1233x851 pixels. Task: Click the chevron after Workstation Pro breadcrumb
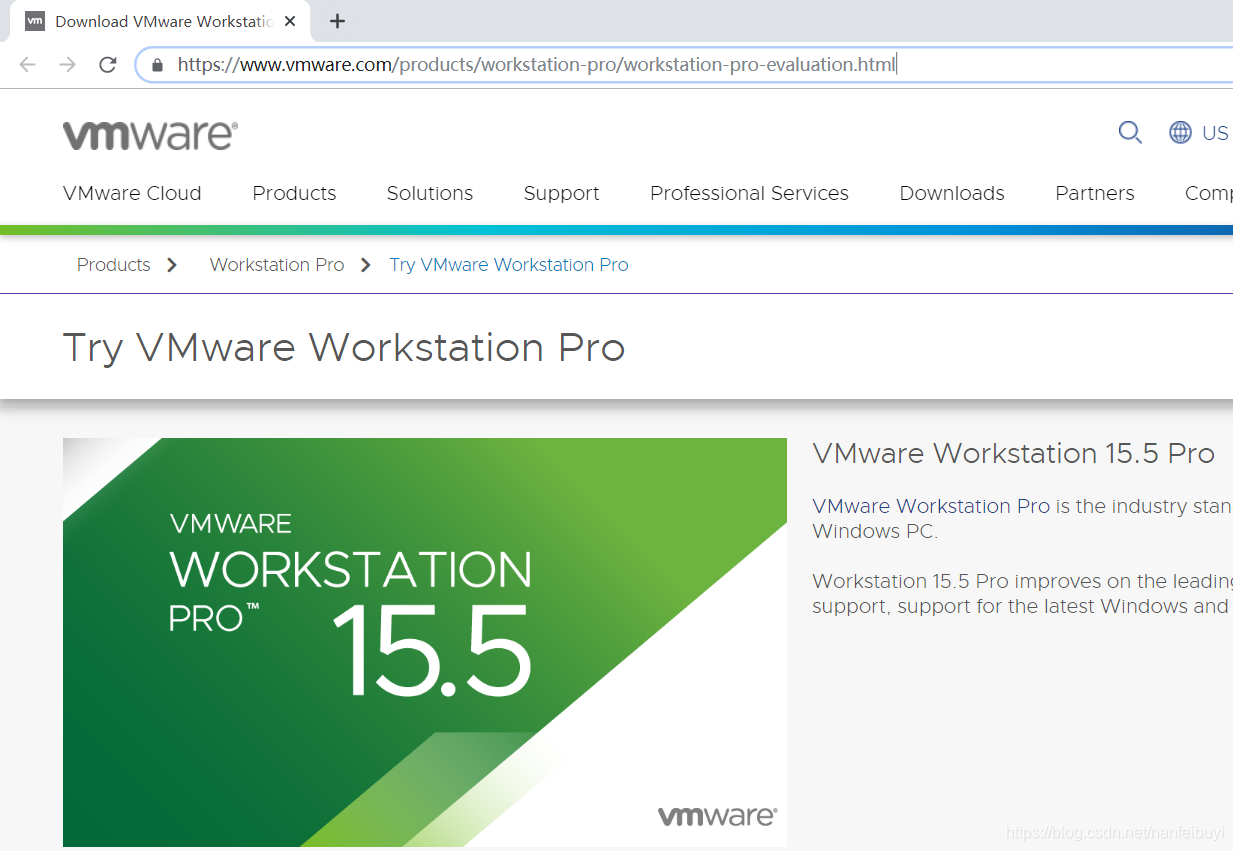pos(366,265)
